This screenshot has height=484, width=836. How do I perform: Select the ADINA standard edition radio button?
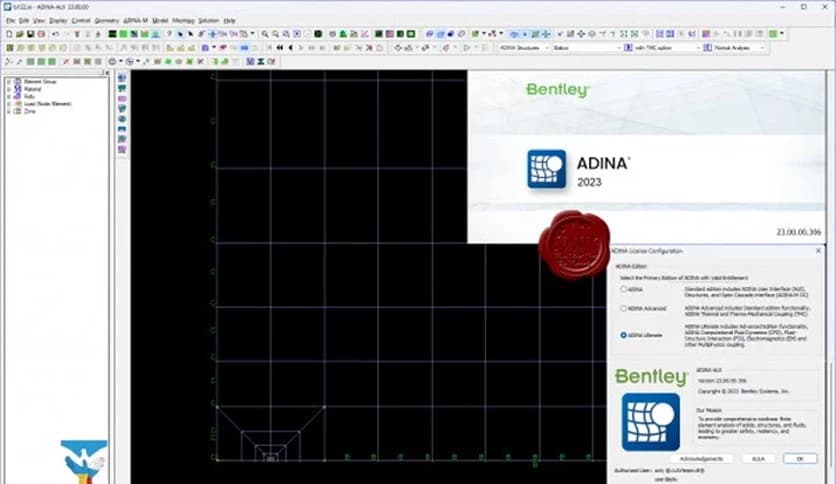pos(623,289)
